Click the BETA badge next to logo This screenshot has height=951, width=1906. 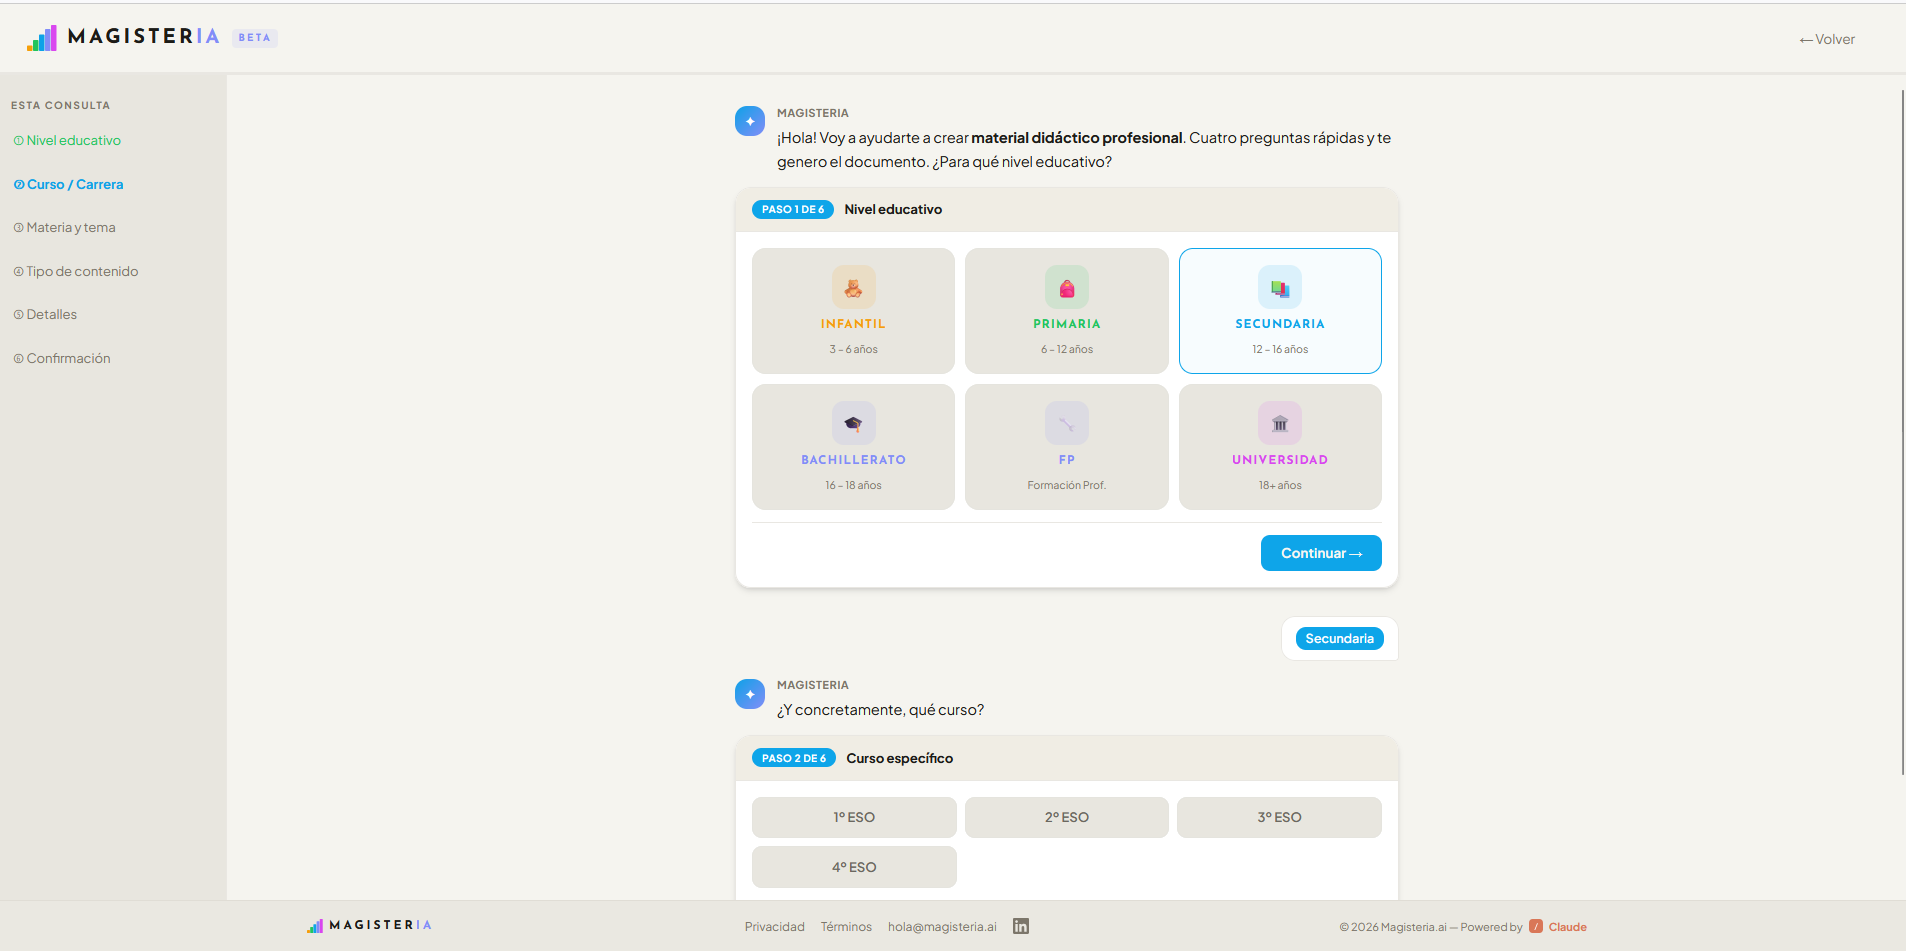[254, 38]
